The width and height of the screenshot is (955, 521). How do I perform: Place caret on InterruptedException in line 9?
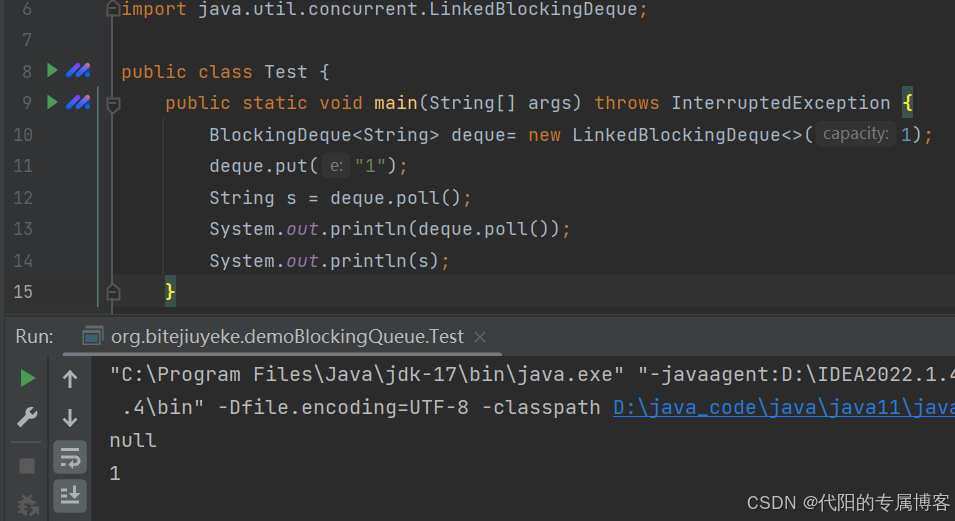(781, 102)
